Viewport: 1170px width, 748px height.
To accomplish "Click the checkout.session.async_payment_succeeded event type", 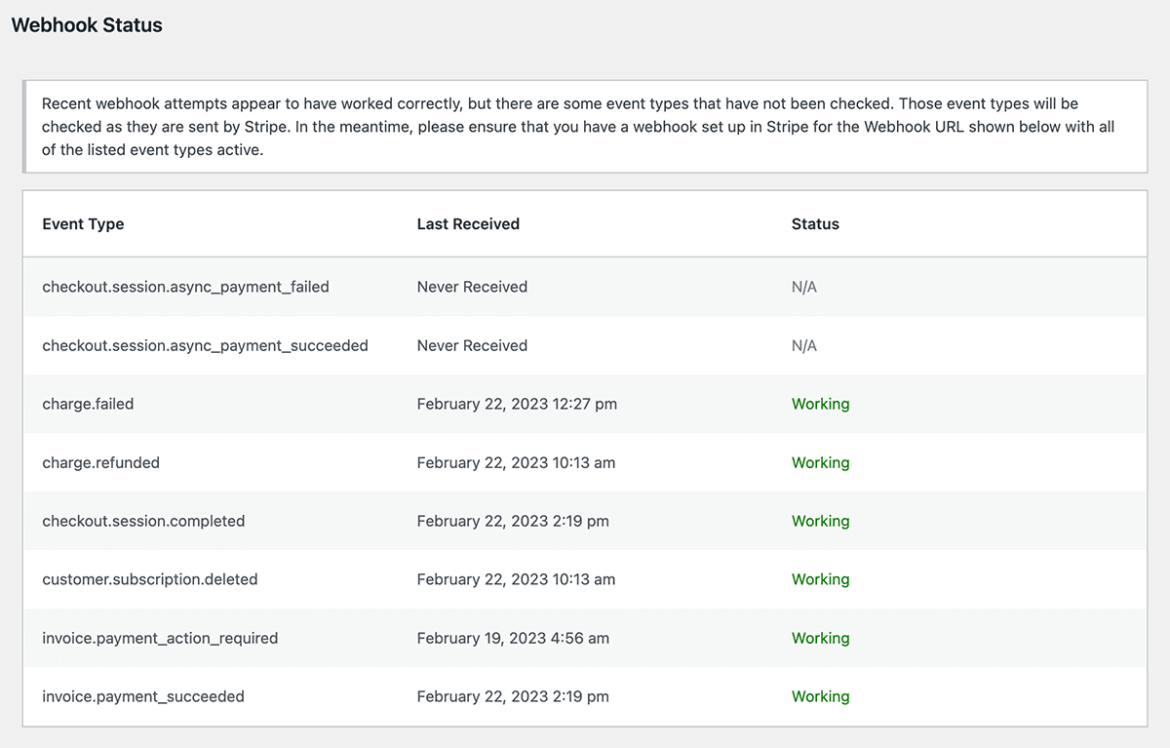I will pyautogui.click(x=205, y=345).
